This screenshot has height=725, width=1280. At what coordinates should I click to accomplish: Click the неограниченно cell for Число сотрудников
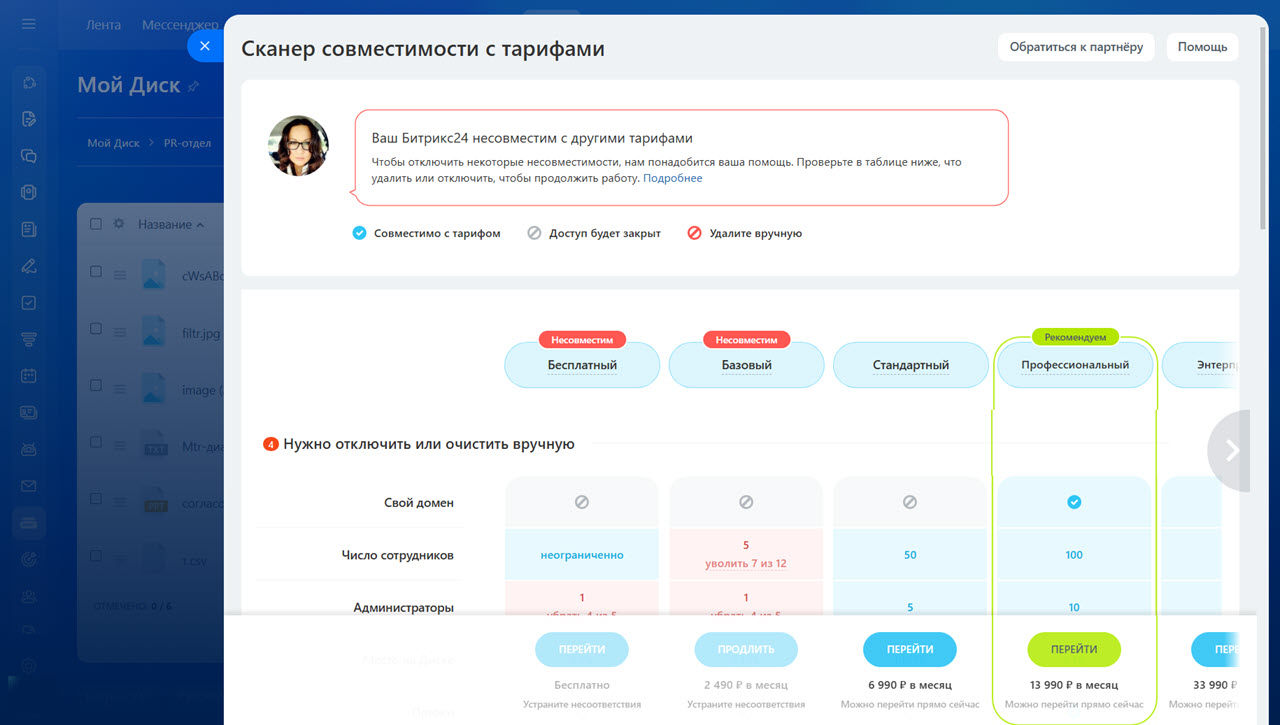coord(582,555)
